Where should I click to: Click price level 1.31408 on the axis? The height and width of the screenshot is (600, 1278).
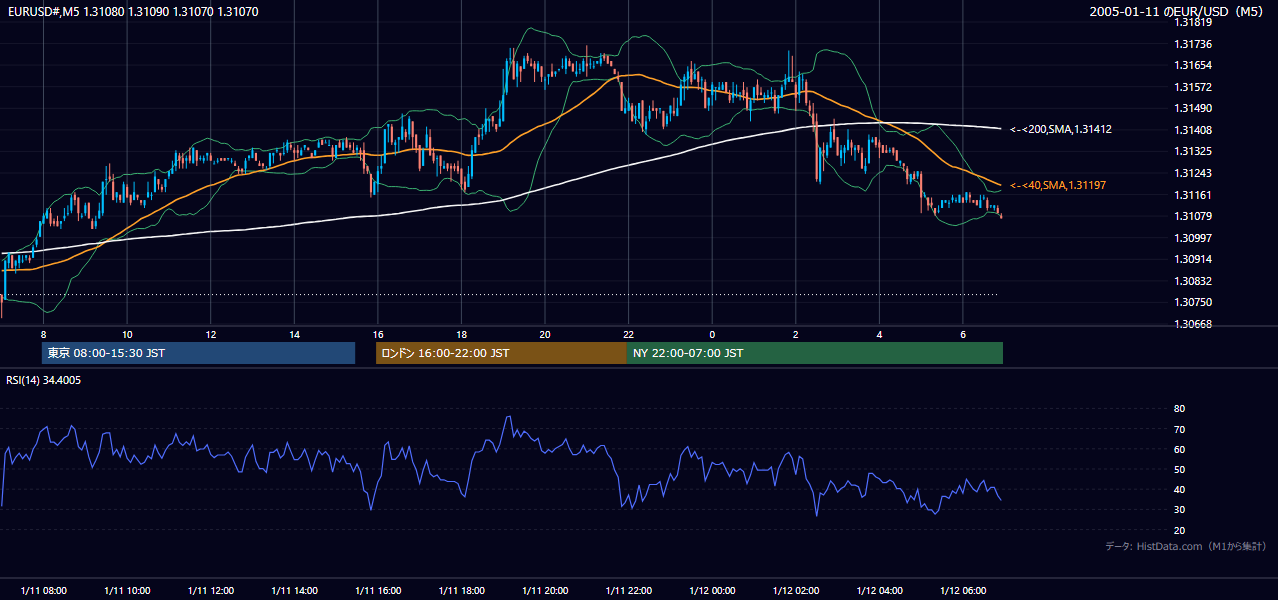click(x=1193, y=130)
